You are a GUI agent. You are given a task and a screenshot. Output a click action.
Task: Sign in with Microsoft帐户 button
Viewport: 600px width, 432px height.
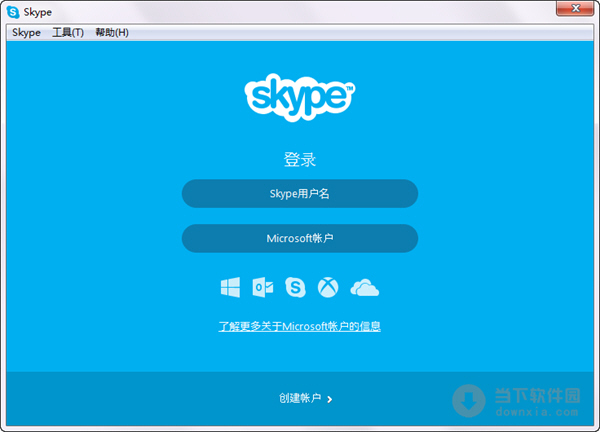coord(300,238)
